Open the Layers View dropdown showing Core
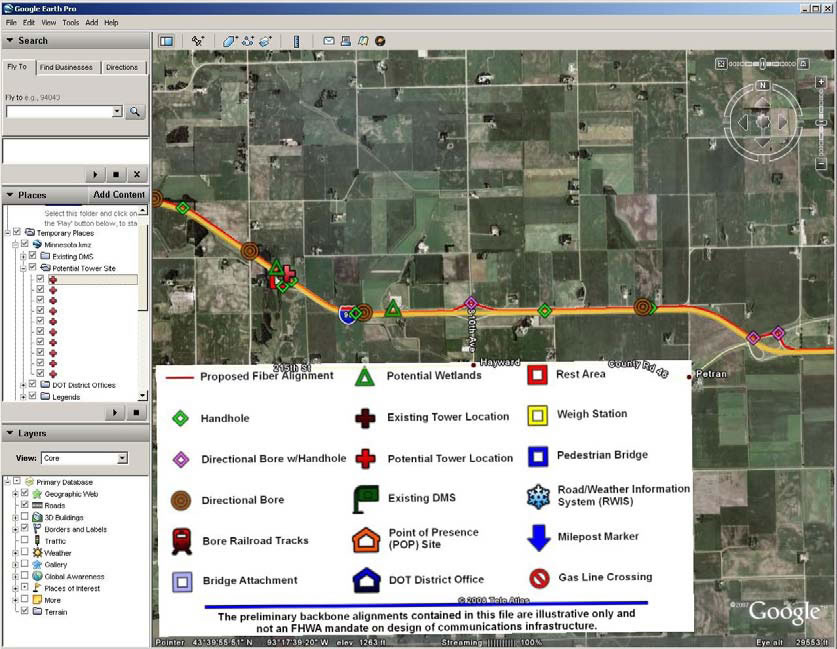837x649 pixels. pyautogui.click(x=83, y=458)
